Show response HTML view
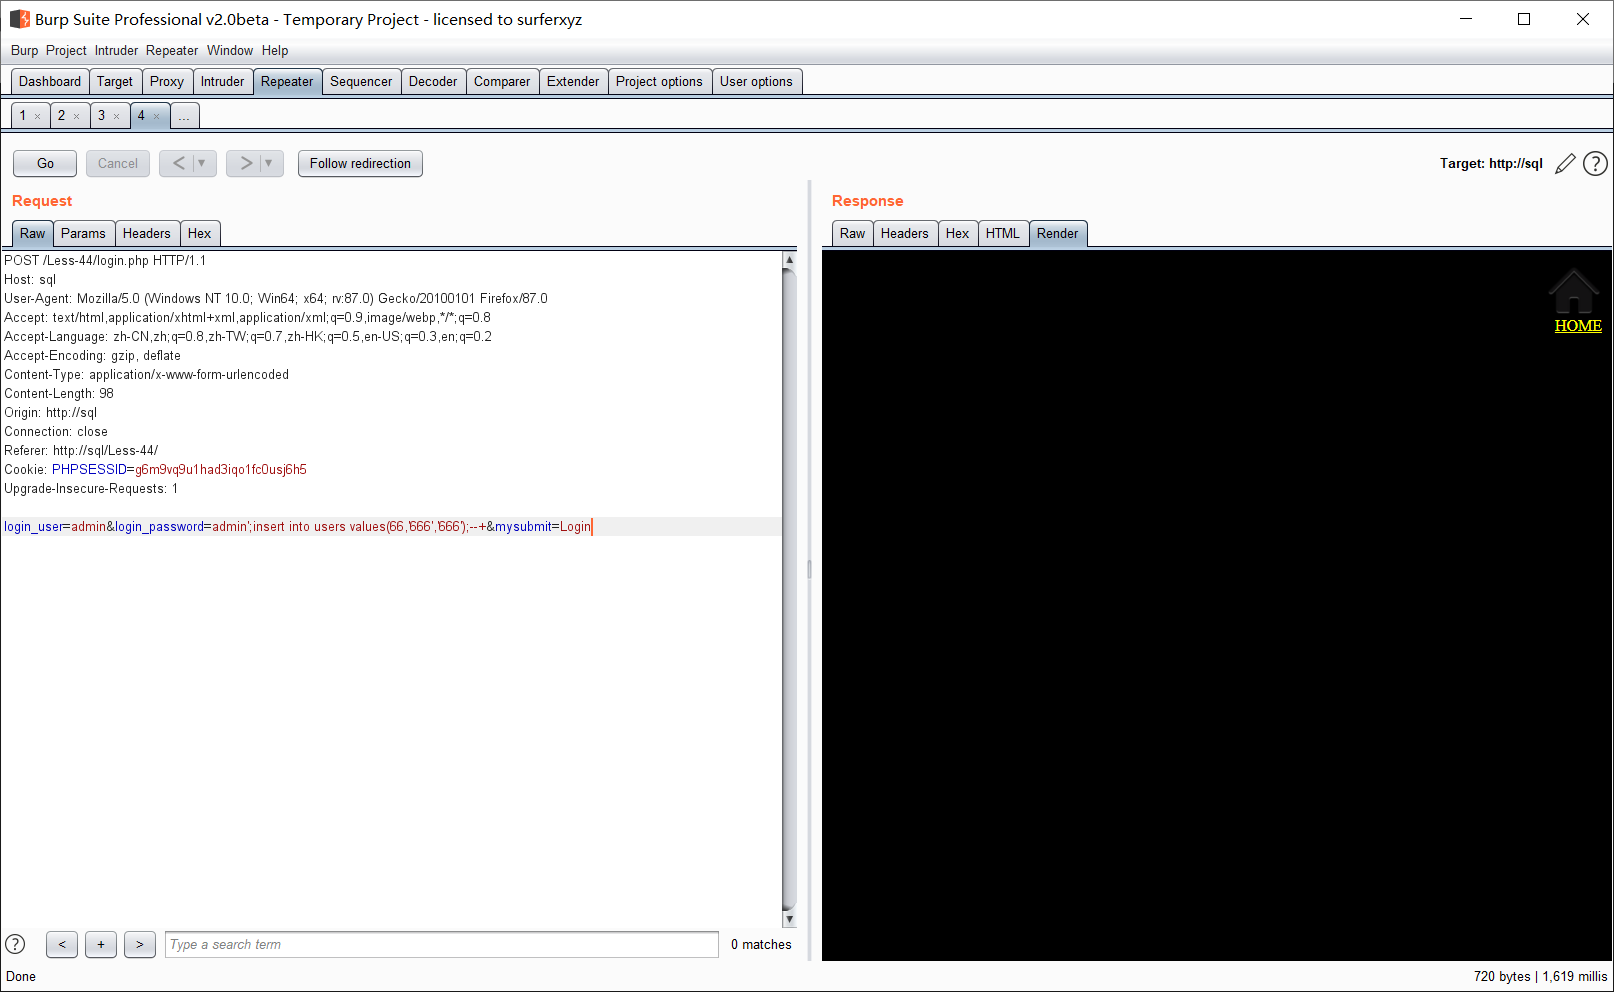This screenshot has width=1614, height=992. [x=1003, y=234]
